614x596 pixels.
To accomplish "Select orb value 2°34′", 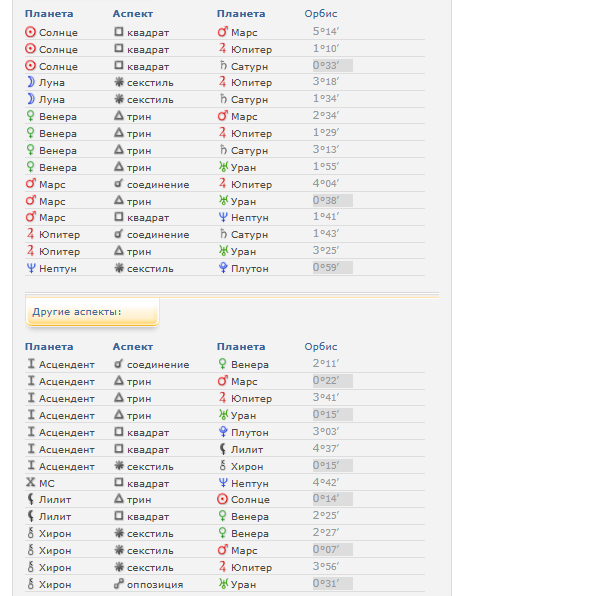I will 326,116.
